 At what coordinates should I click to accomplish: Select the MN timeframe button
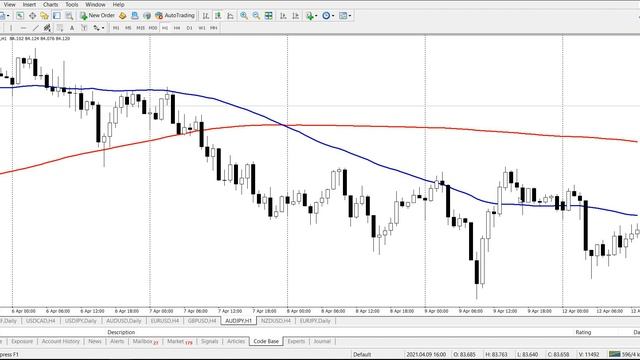[213, 28]
